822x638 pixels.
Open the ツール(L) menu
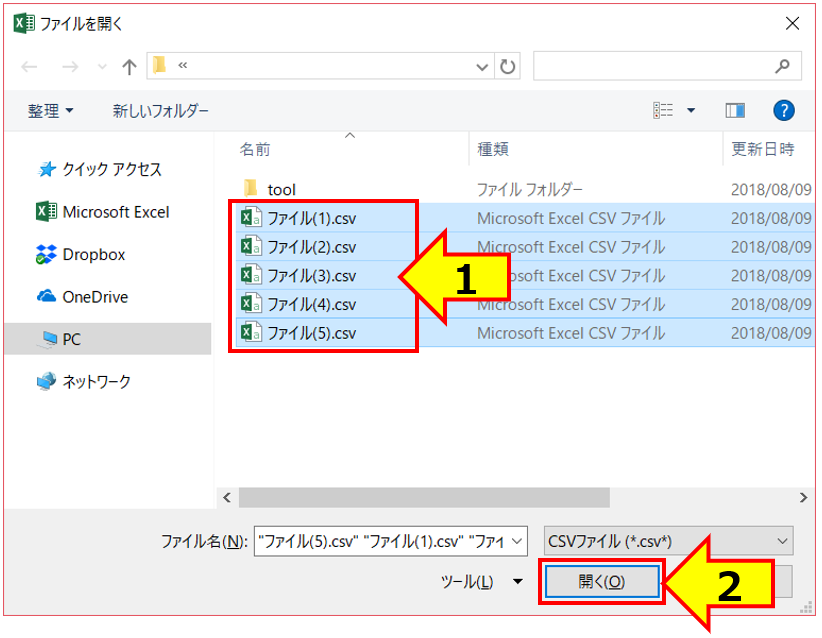(x=482, y=581)
